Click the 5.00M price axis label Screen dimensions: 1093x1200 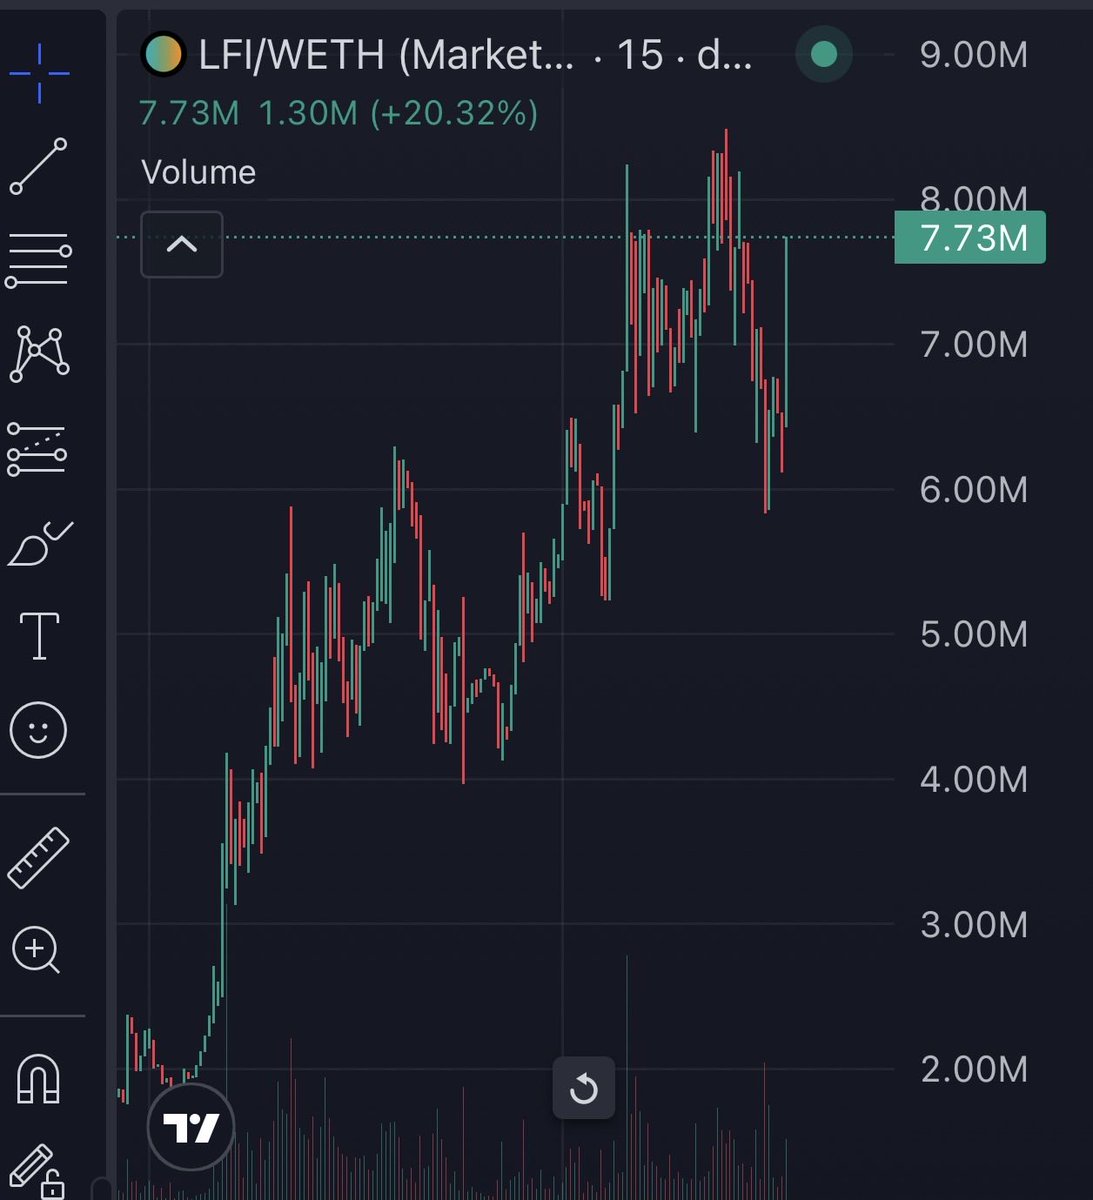(x=974, y=634)
